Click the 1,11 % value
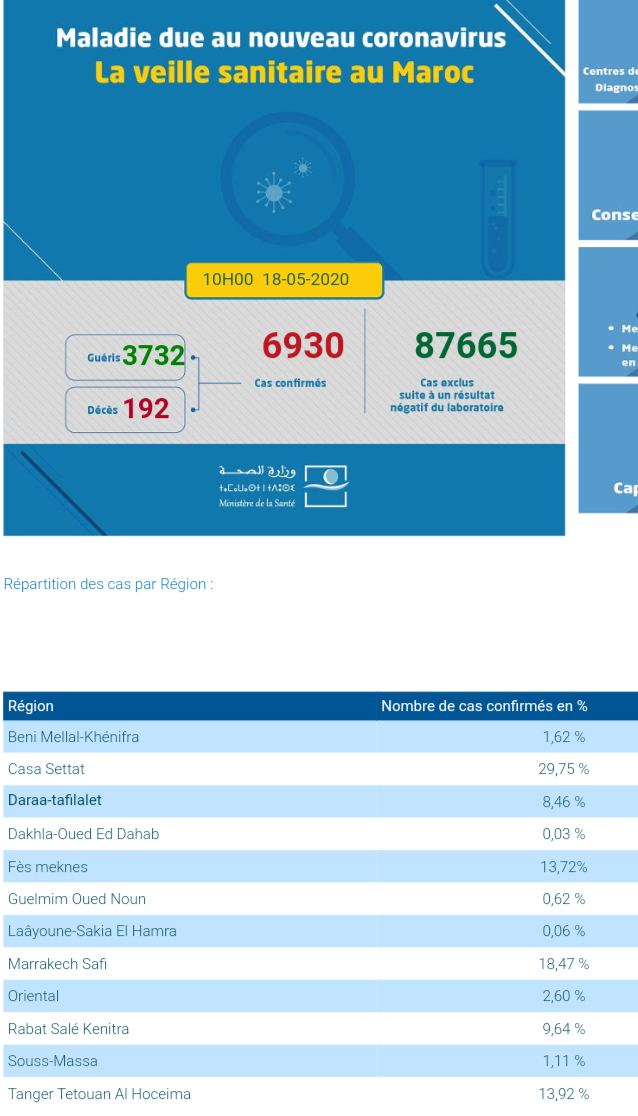 [563, 1060]
